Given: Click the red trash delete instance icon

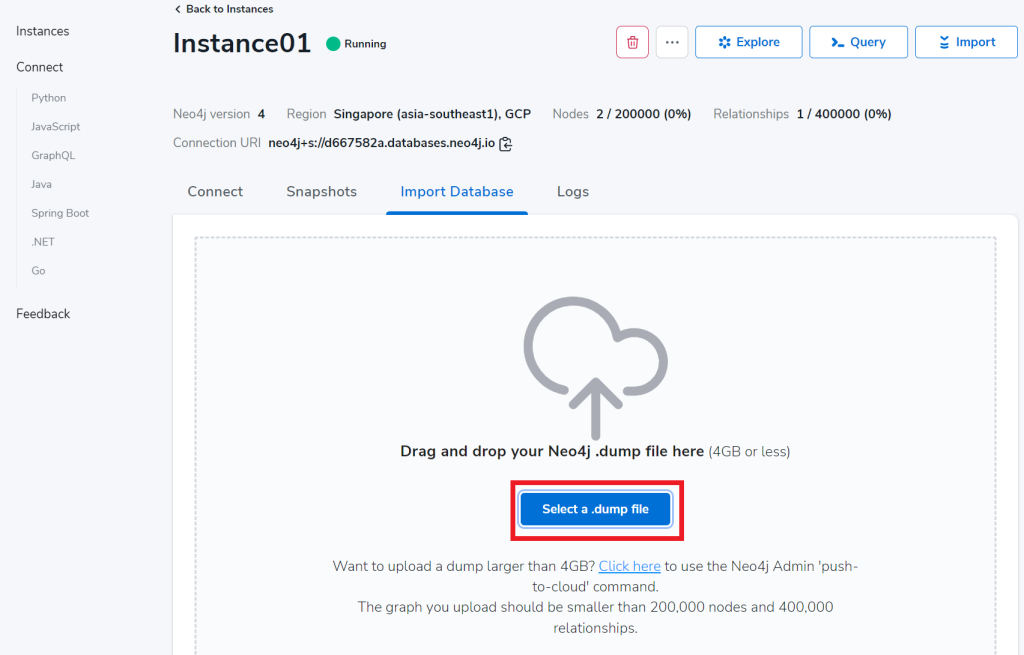Looking at the screenshot, I should coord(632,42).
